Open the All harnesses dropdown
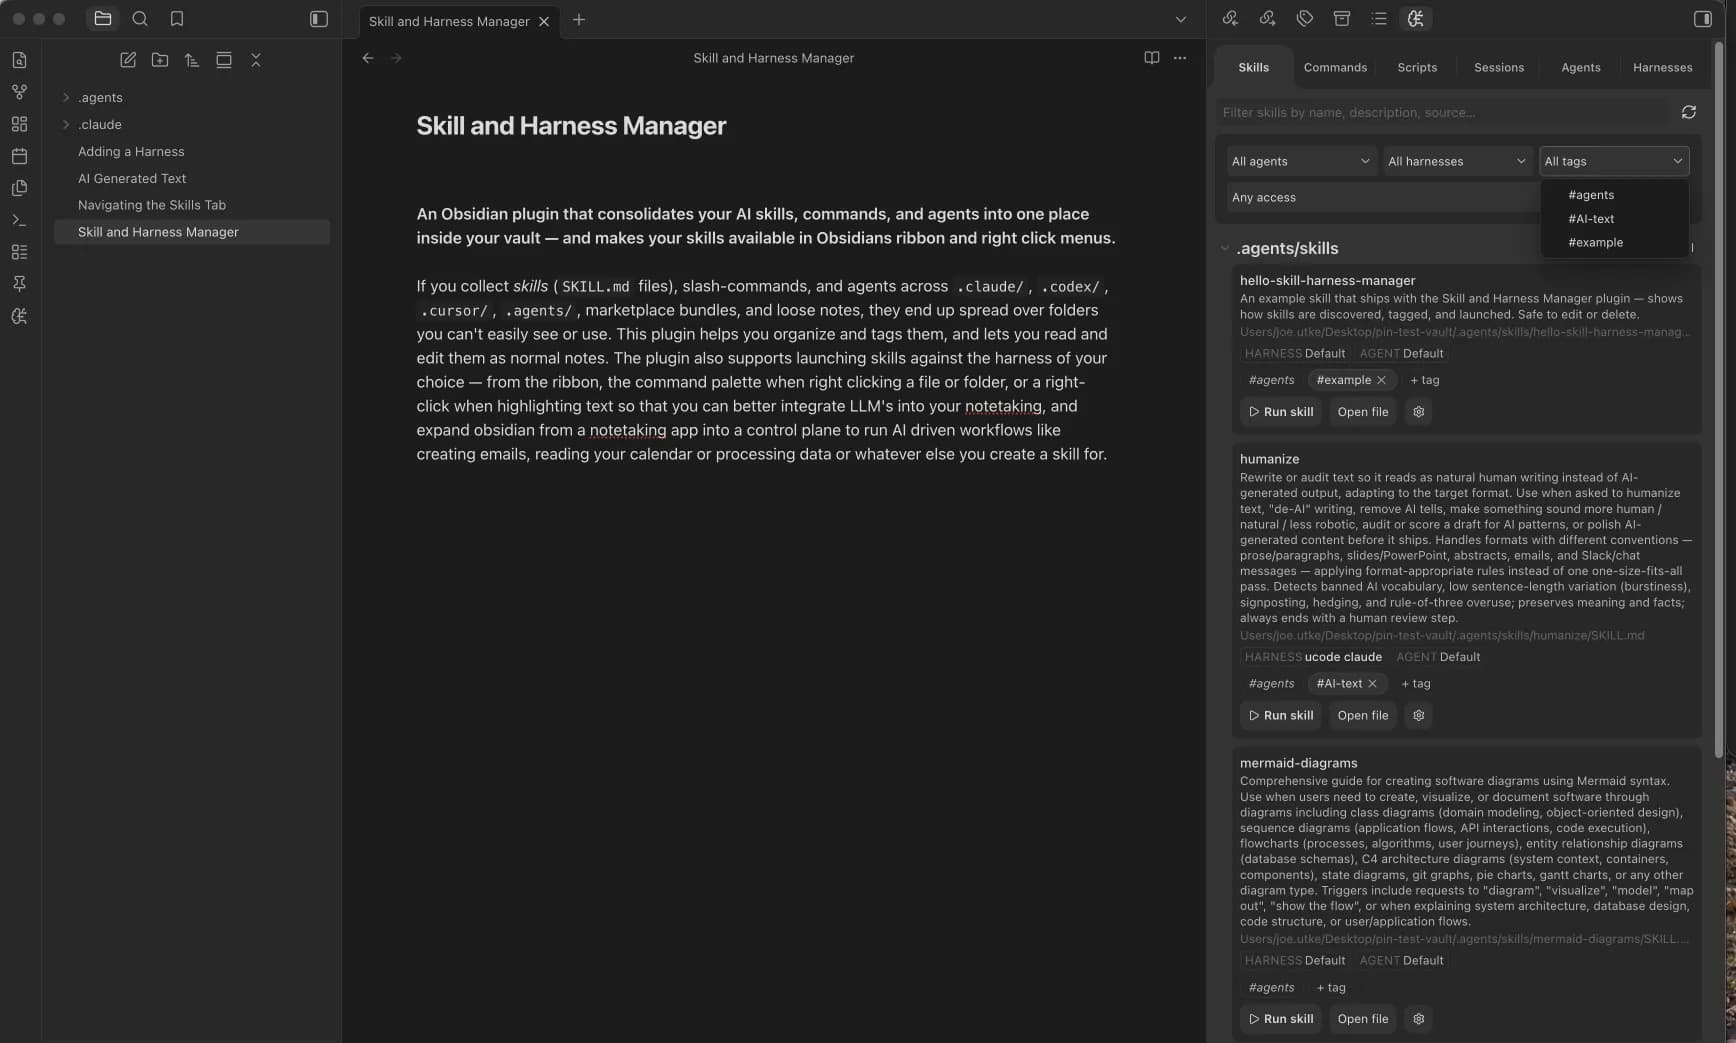This screenshot has width=1736, height=1043. coord(1457,161)
